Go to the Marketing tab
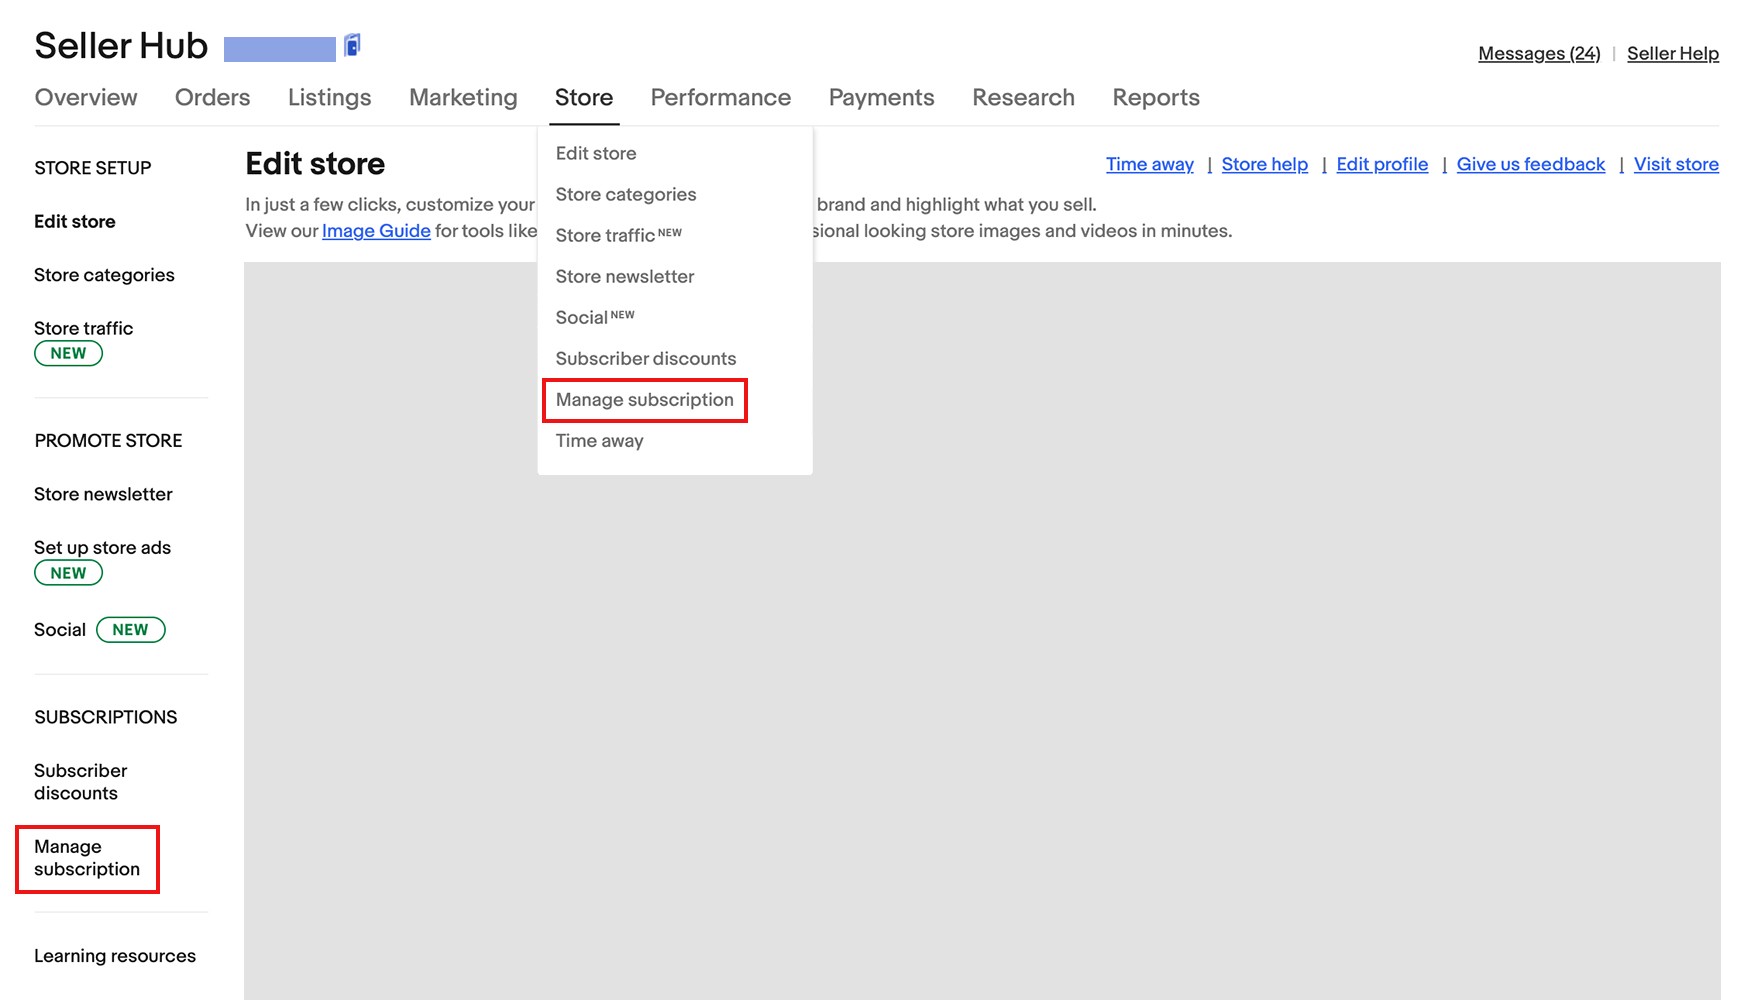Viewport: 1751px width, 1000px height. point(463,97)
